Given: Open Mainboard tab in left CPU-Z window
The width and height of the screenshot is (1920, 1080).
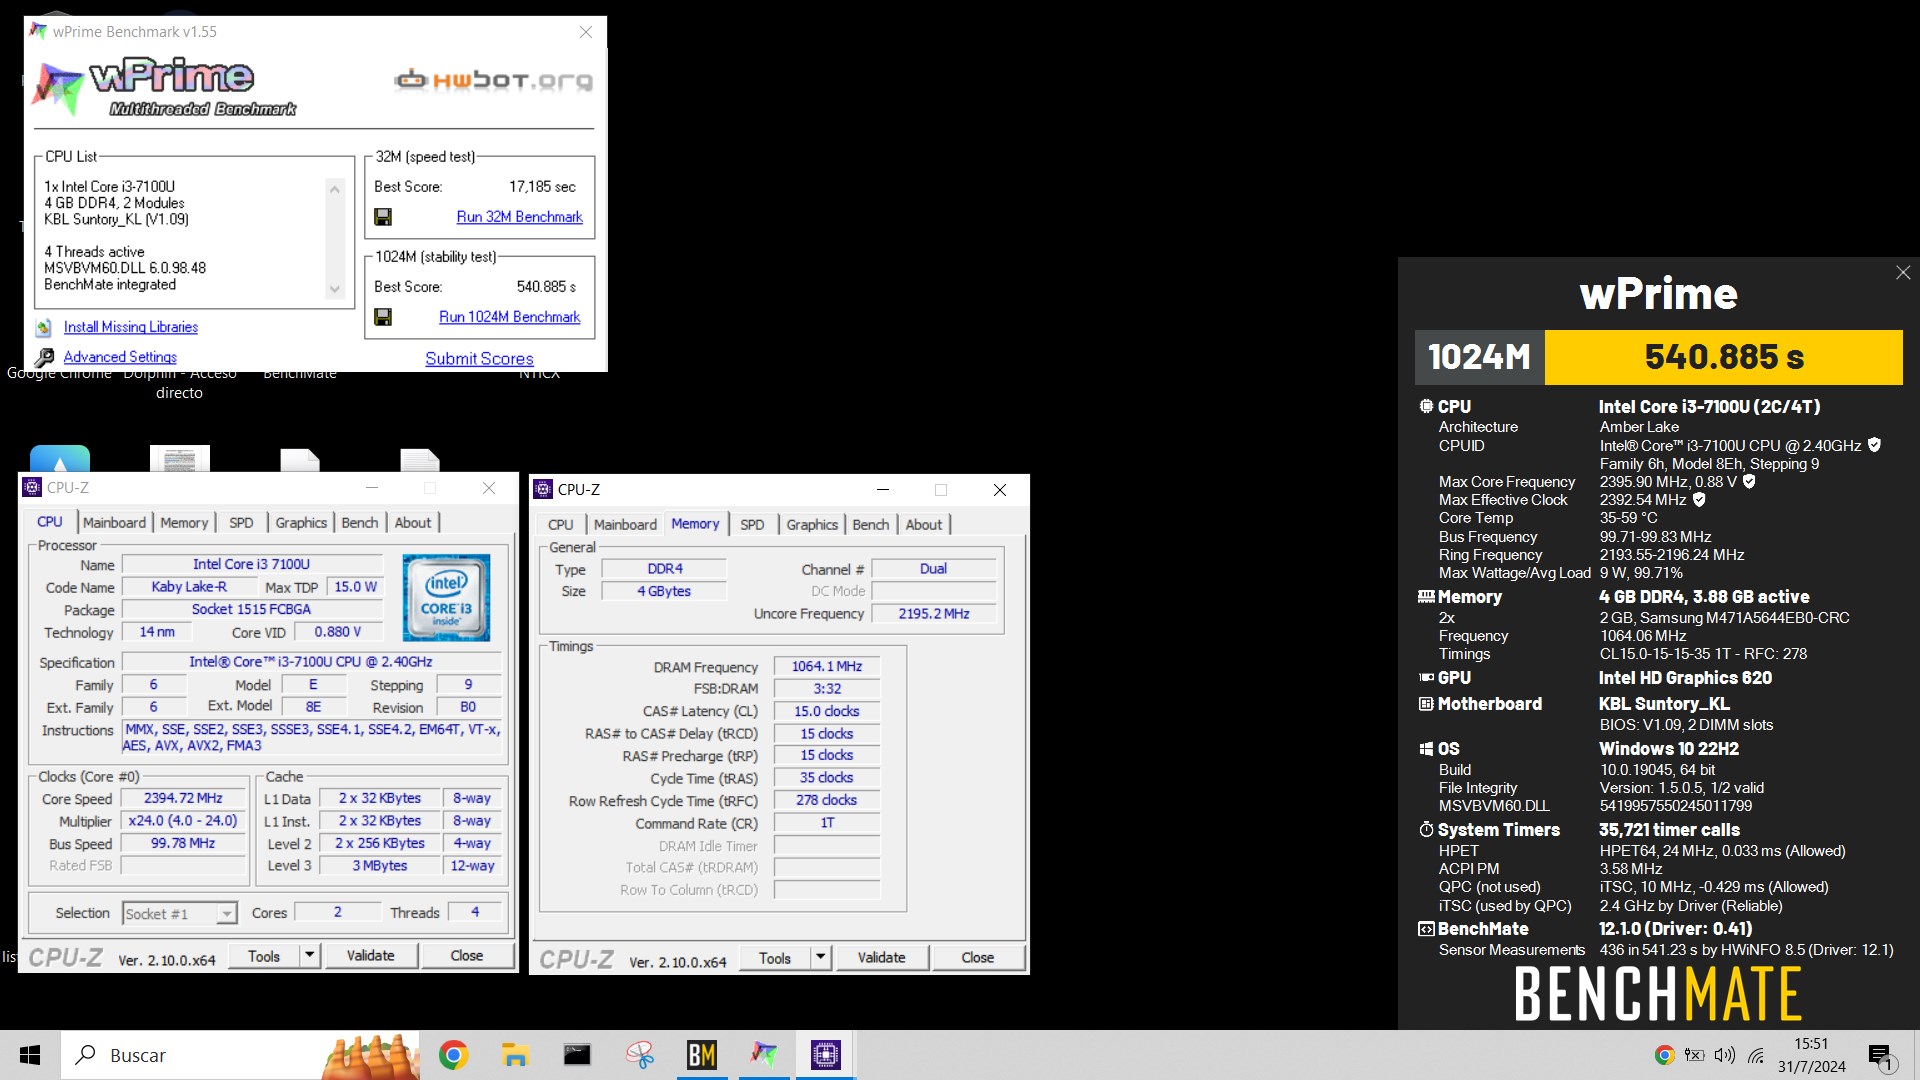Looking at the screenshot, I should coord(114,522).
